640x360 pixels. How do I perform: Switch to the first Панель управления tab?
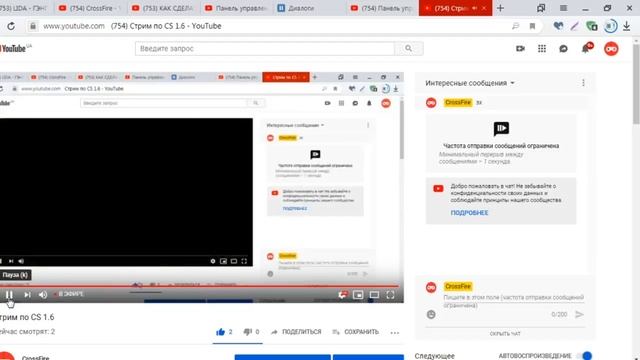click(236, 8)
